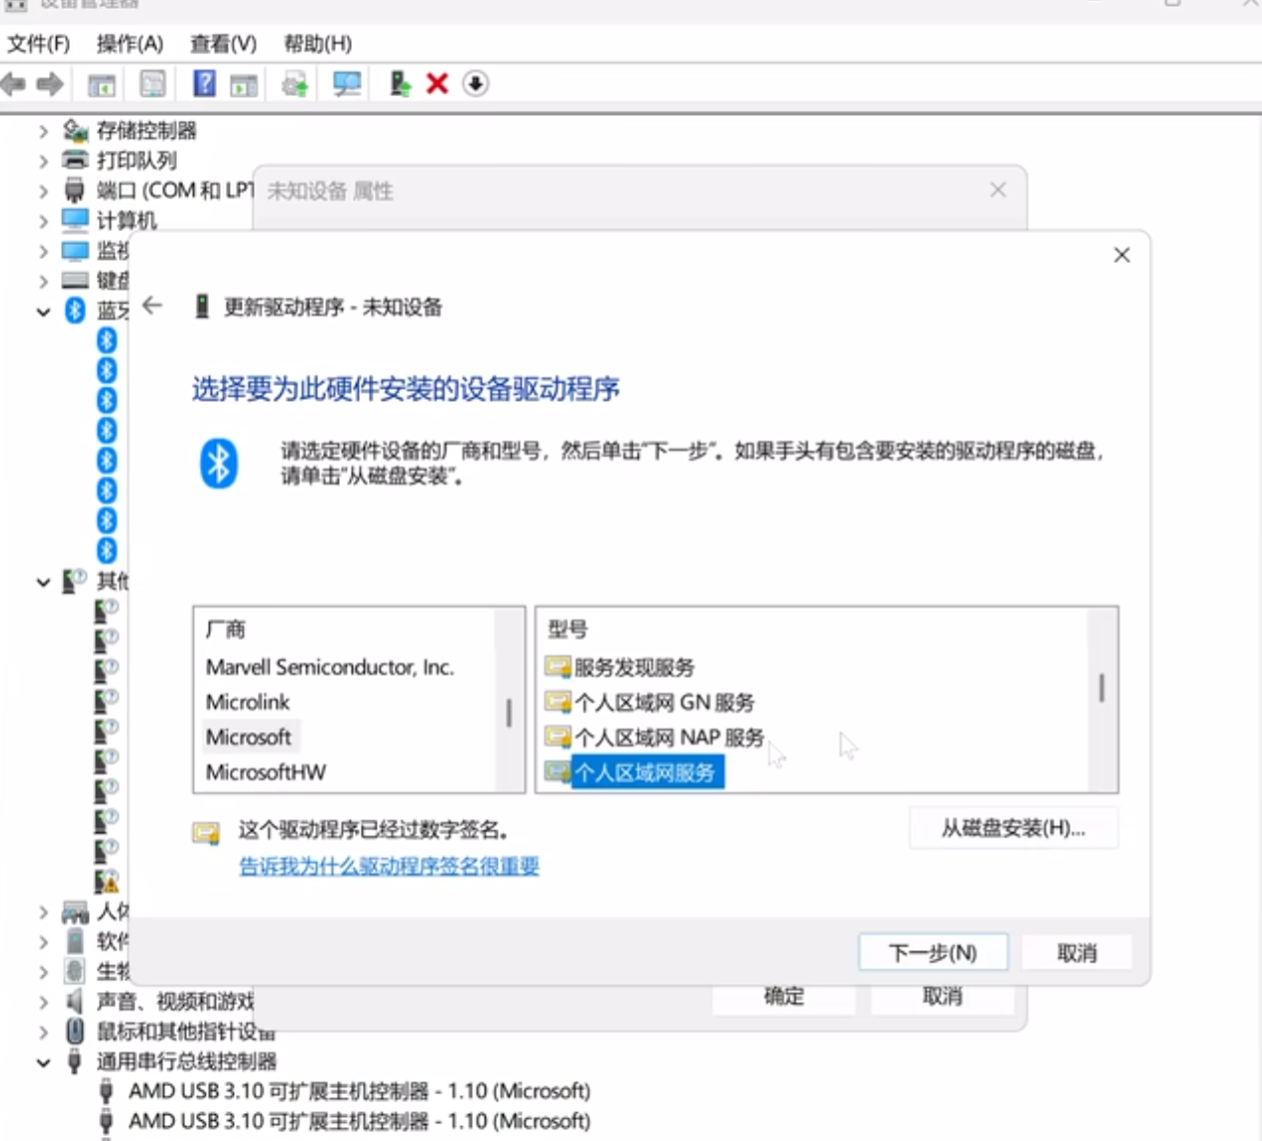The height and width of the screenshot is (1141, 1262).
Task: Open the 查看(V) menu
Action: [x=223, y=44]
